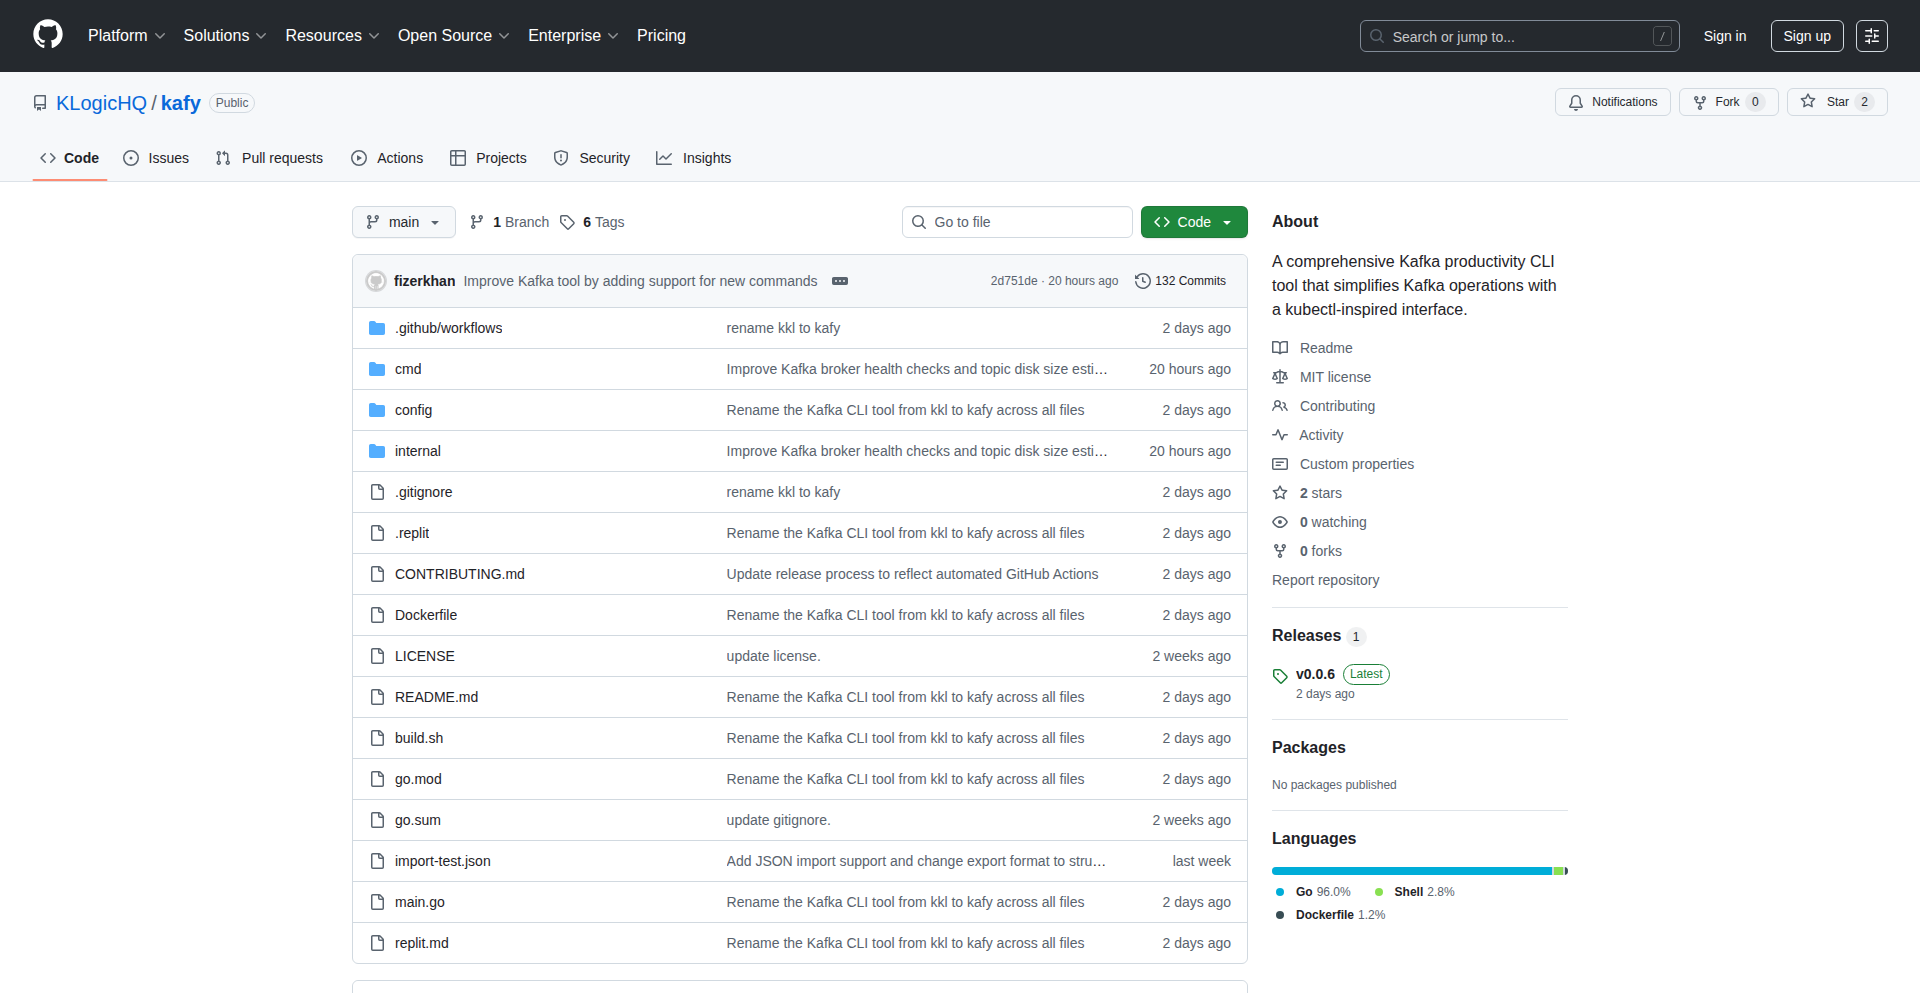The image size is (1920, 993).
Task: Click the Star icon button
Action: 1808,102
